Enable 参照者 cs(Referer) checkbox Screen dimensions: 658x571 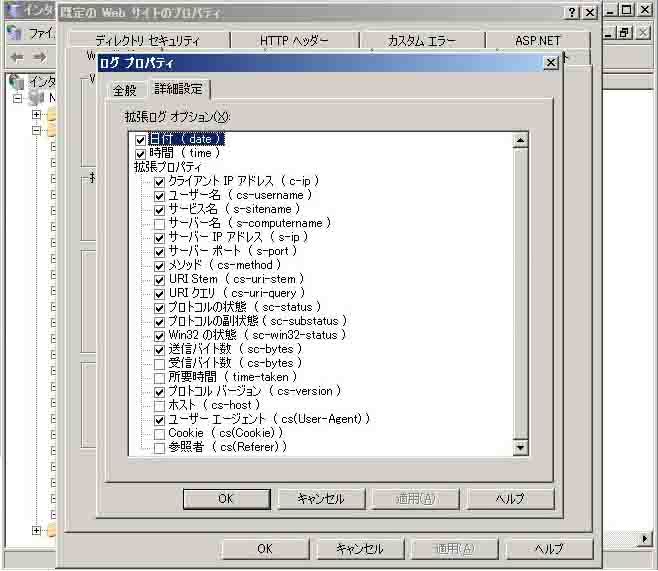pyautogui.click(x=159, y=448)
